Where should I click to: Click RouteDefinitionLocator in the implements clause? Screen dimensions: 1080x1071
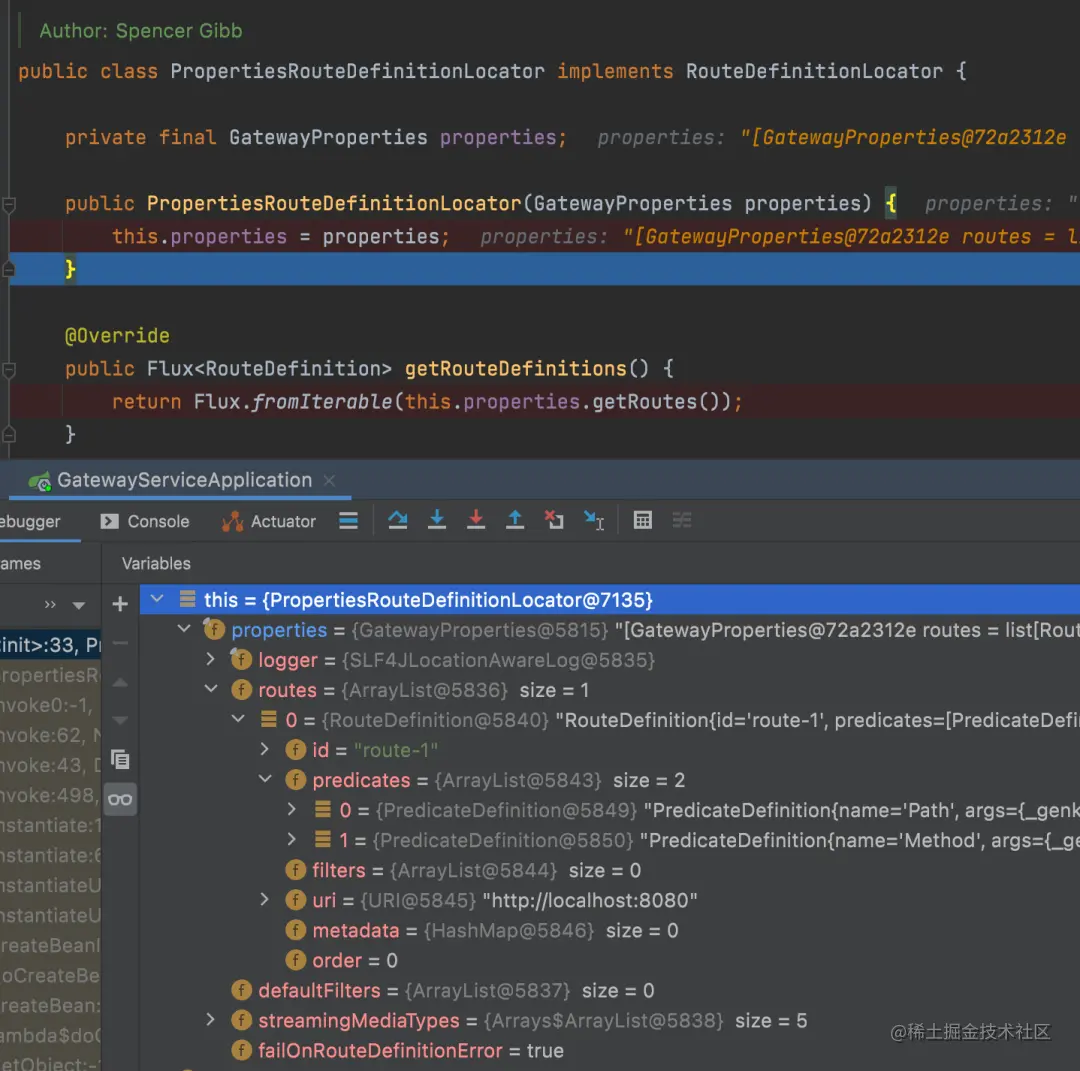pos(814,71)
